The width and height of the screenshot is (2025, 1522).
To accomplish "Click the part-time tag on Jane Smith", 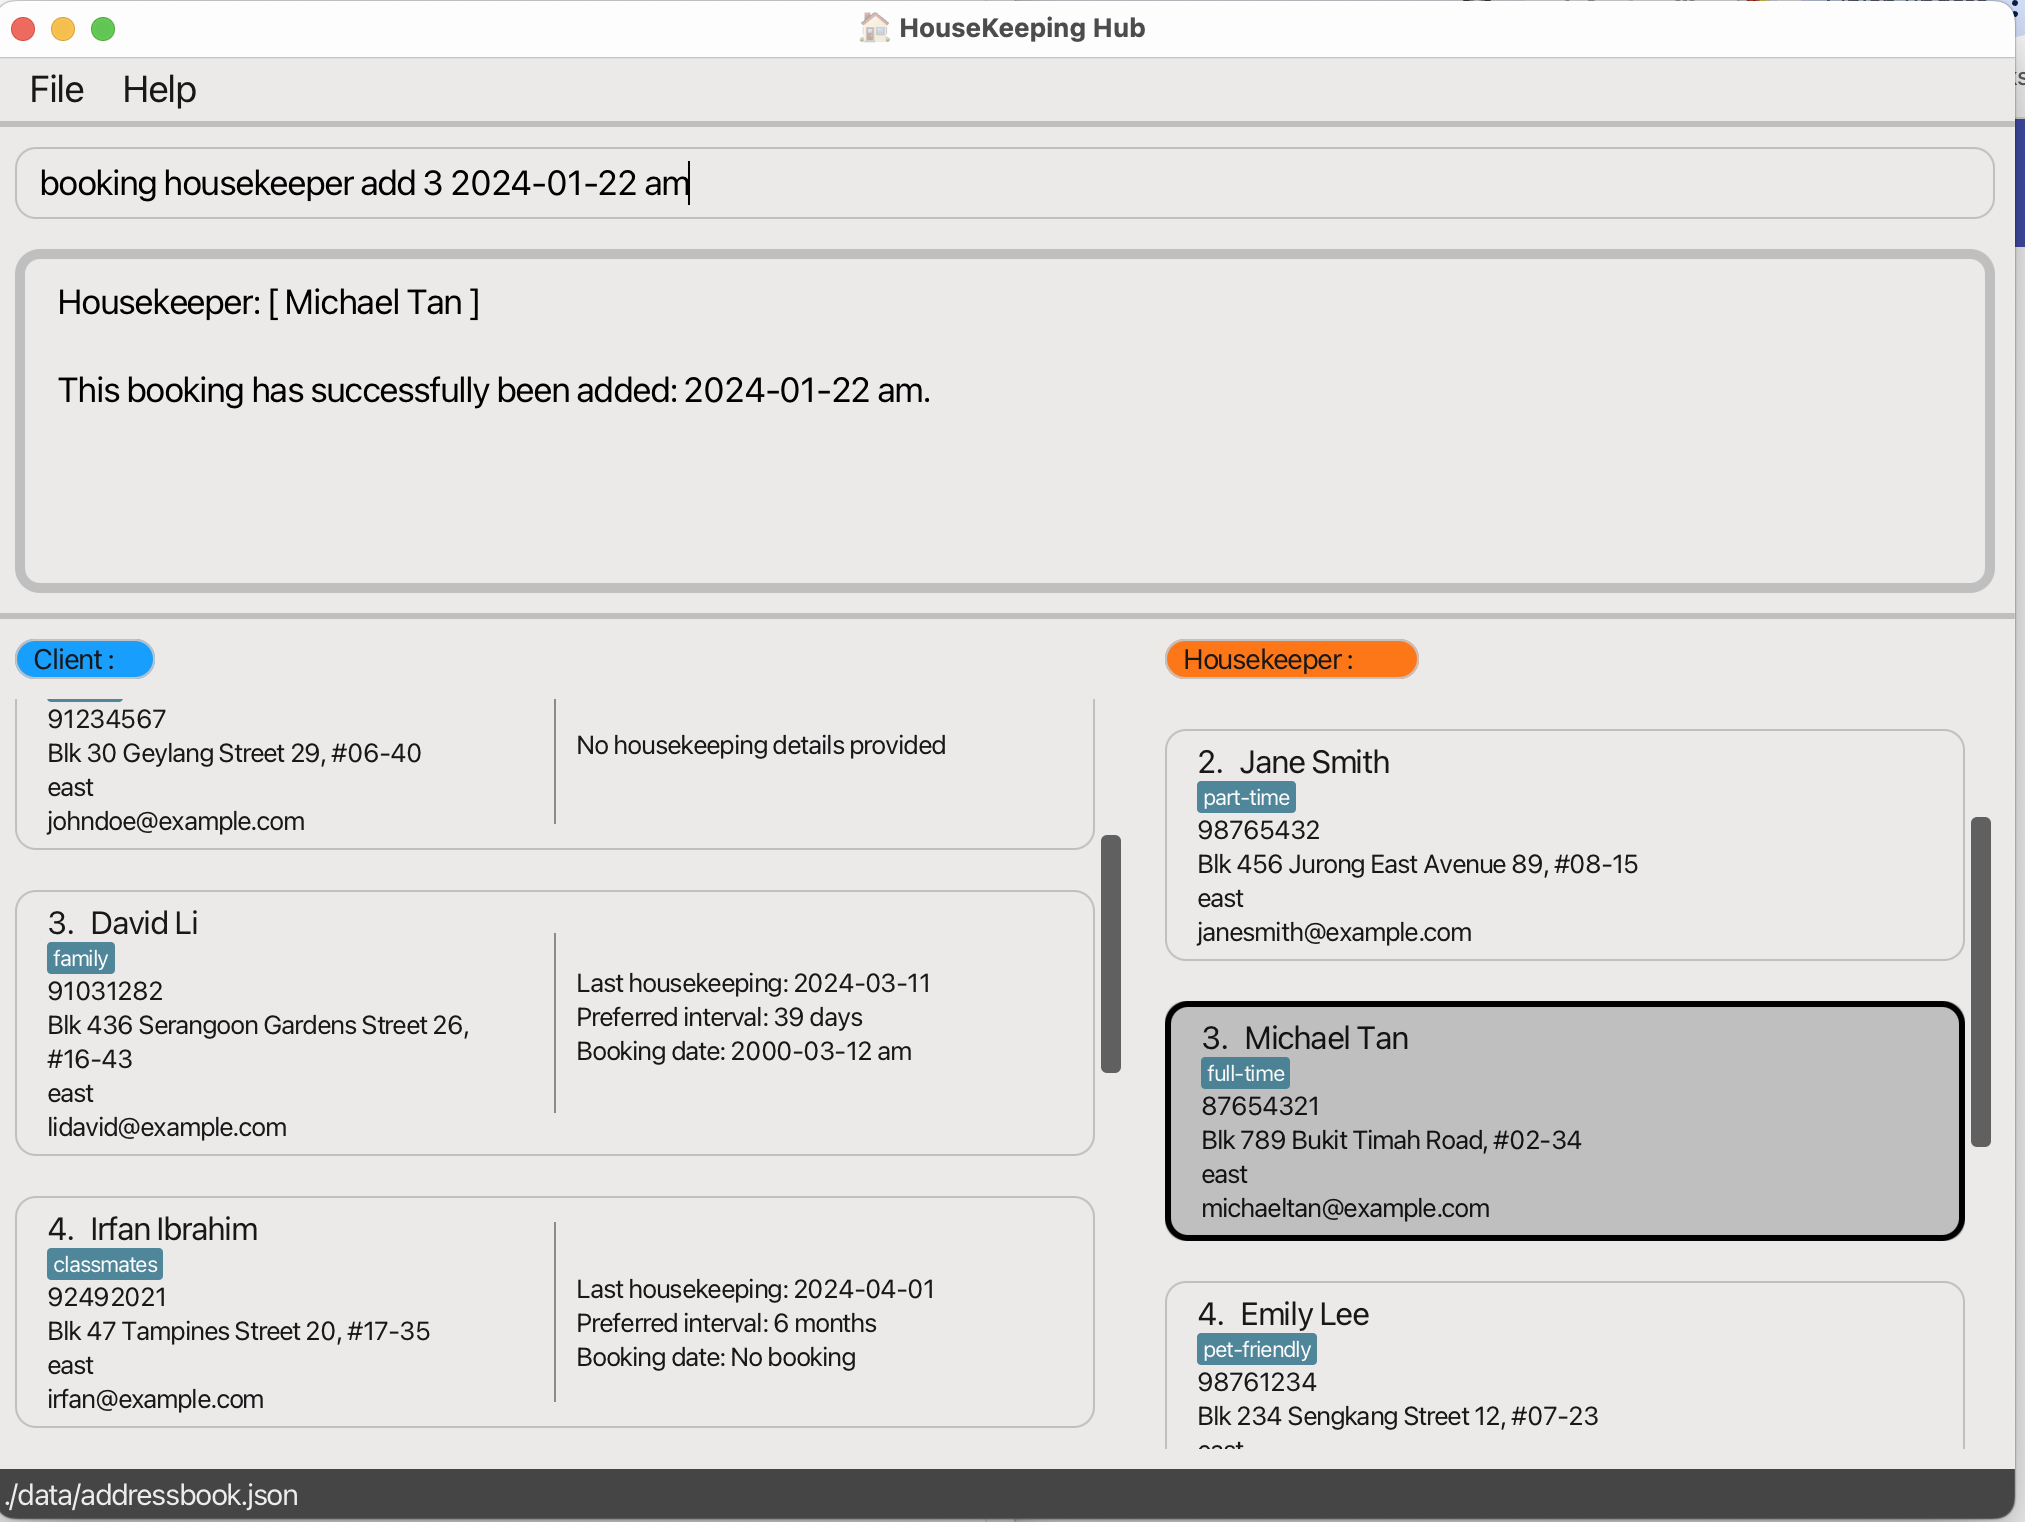I will pyautogui.click(x=1245, y=797).
